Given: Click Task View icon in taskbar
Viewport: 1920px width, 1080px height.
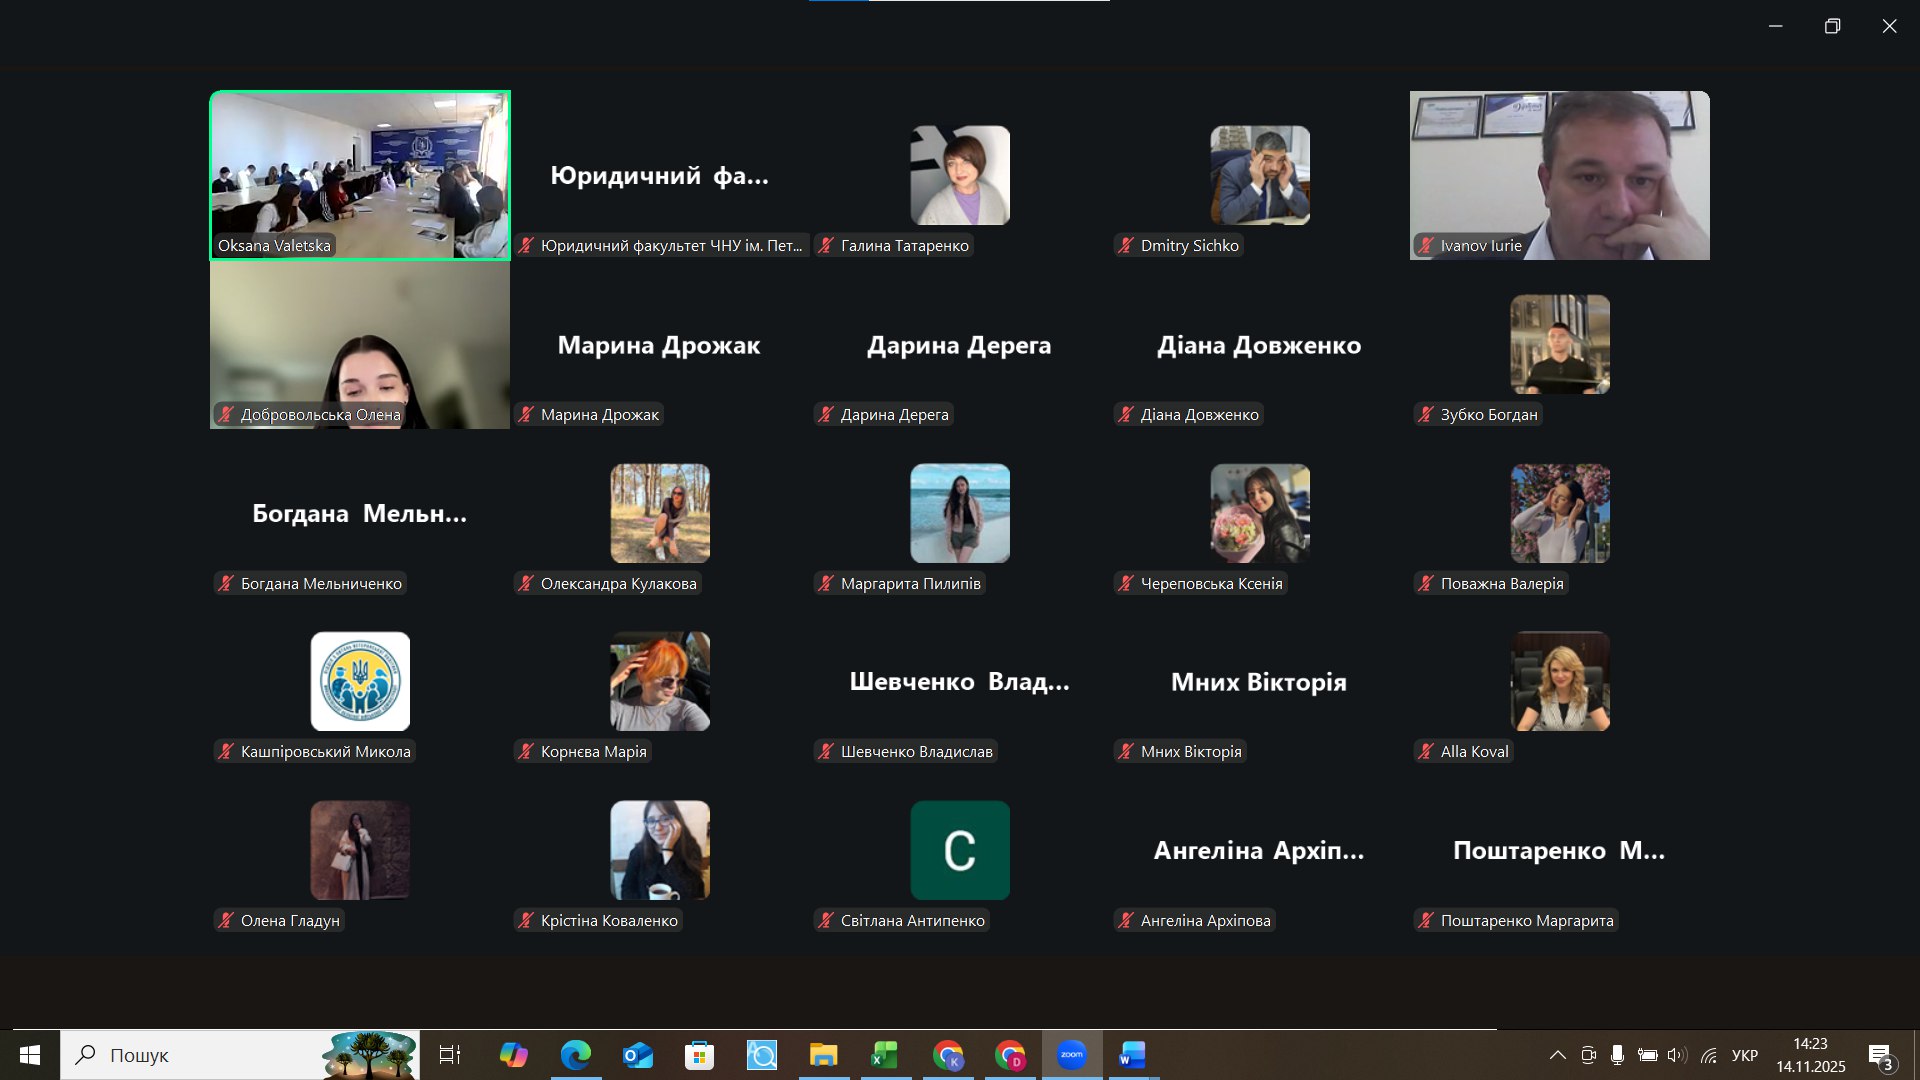Looking at the screenshot, I should click(x=450, y=1055).
